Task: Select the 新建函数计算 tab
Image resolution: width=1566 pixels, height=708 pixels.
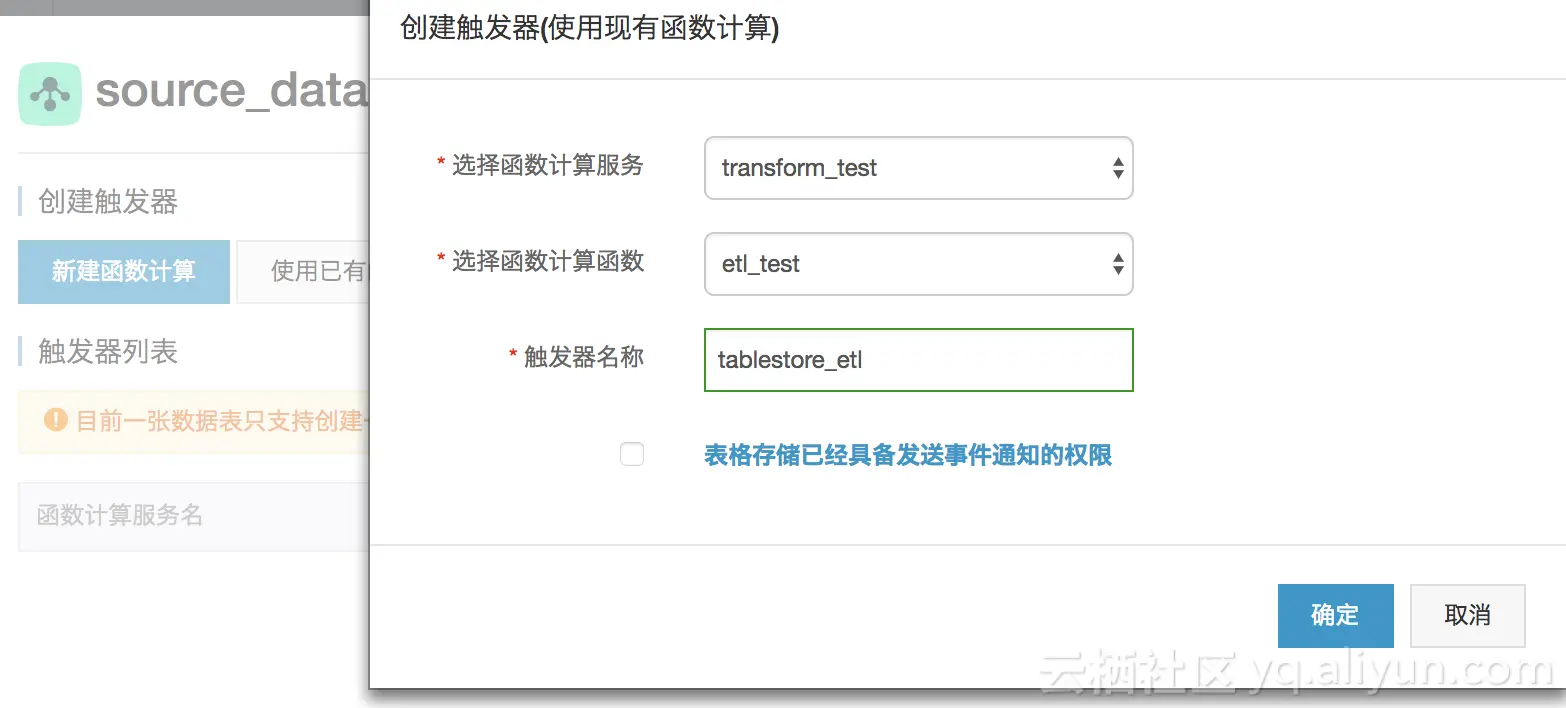Action: pos(124,271)
